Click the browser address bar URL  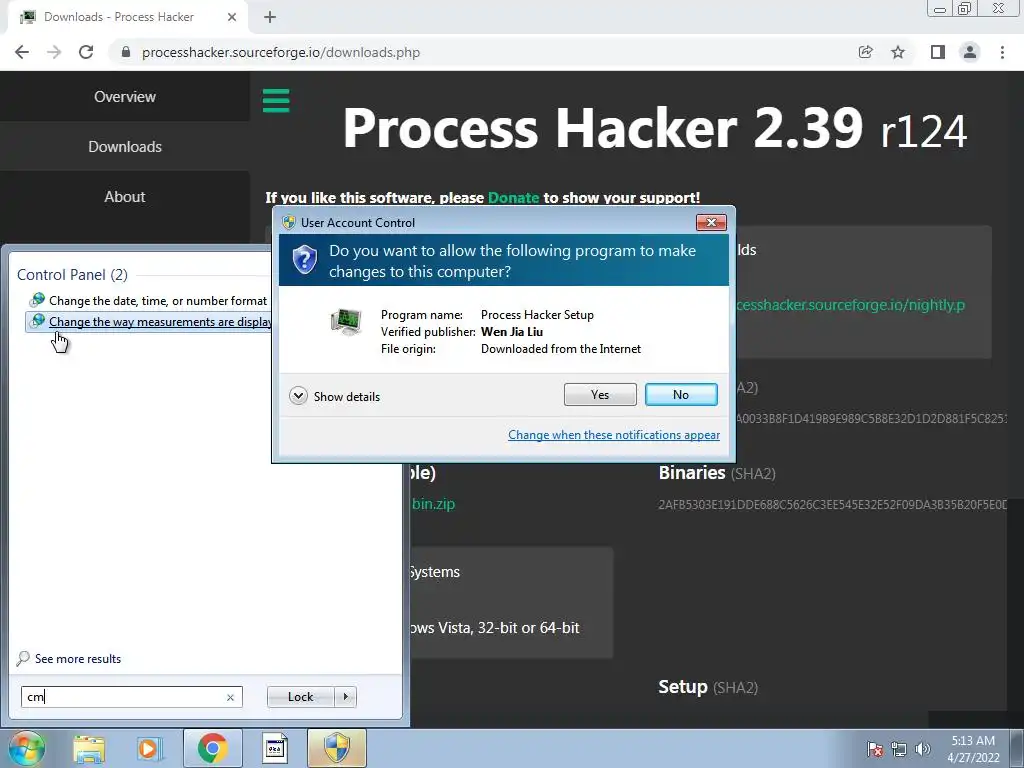point(281,52)
